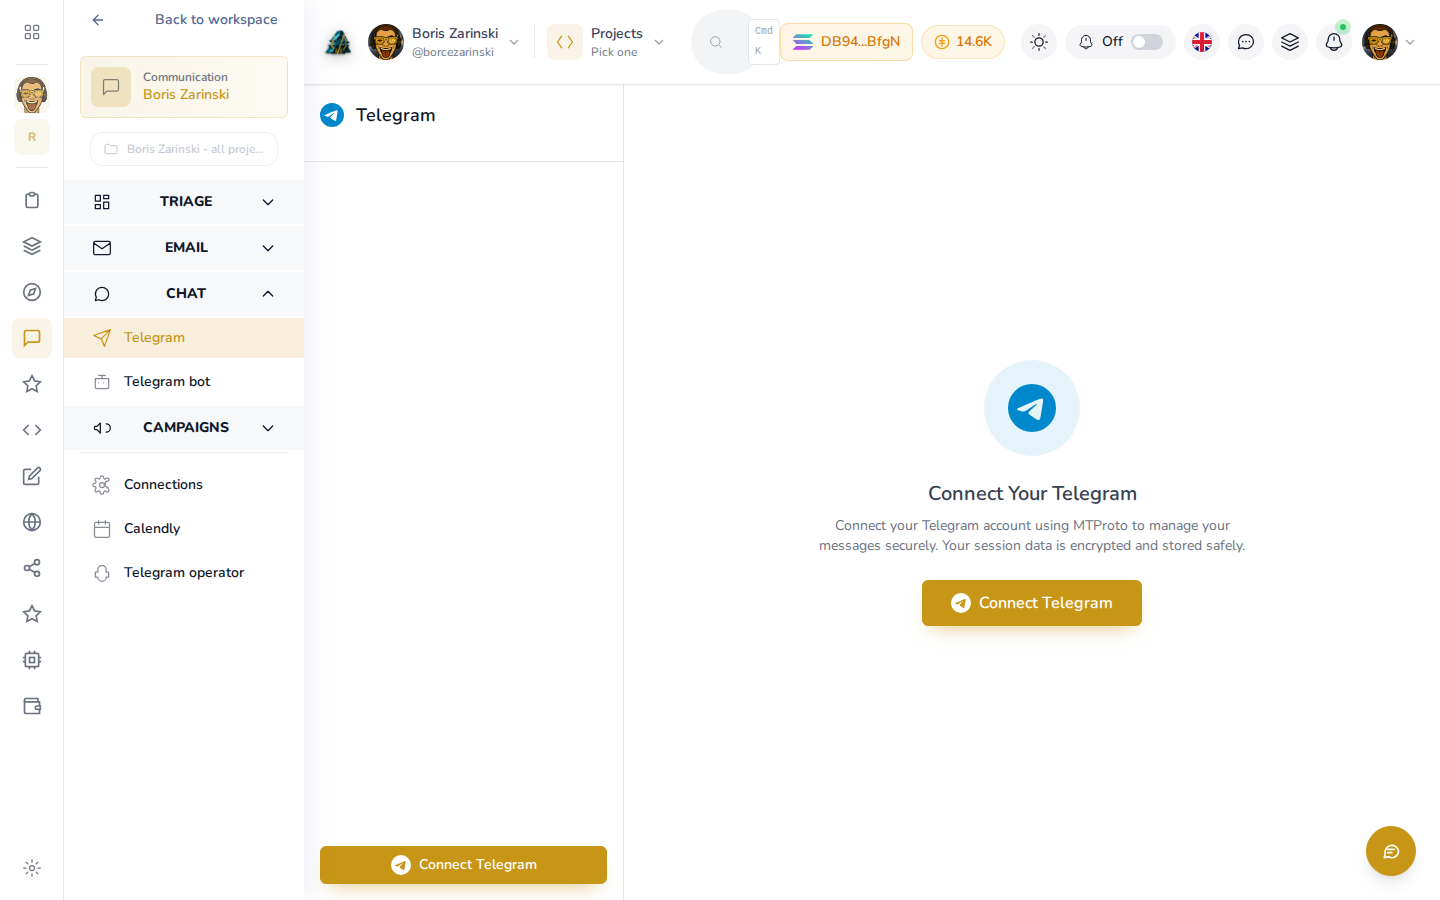Open the pencil edit icon in the left rail
Viewport: 1440px width, 900px height.
[32, 476]
